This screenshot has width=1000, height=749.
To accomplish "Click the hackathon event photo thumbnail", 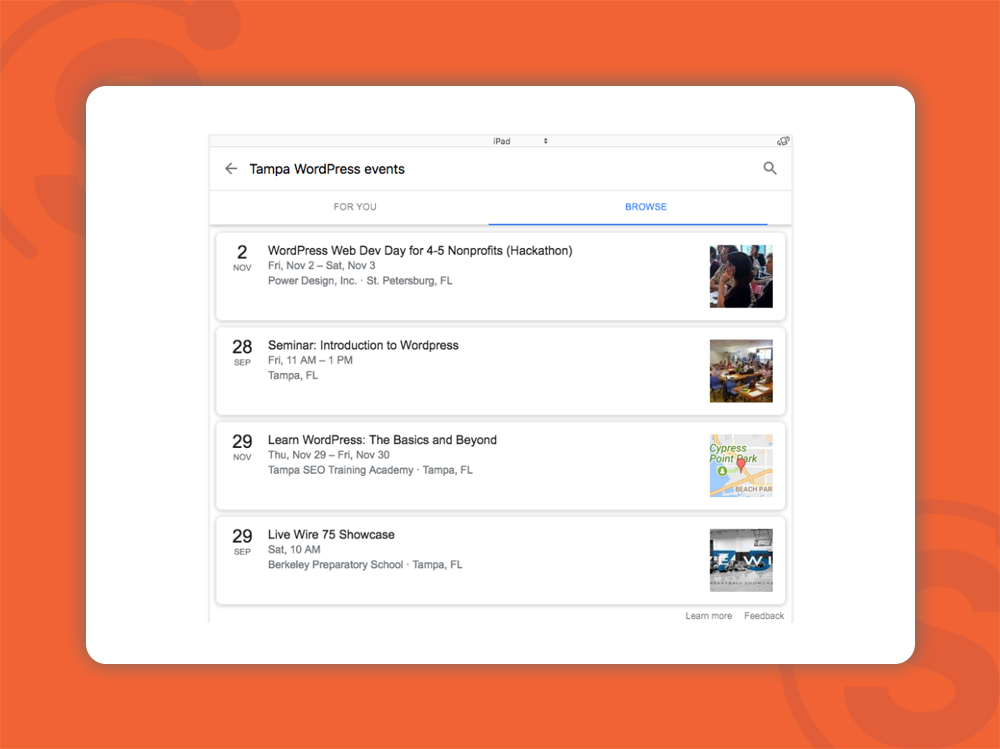I will point(741,276).
